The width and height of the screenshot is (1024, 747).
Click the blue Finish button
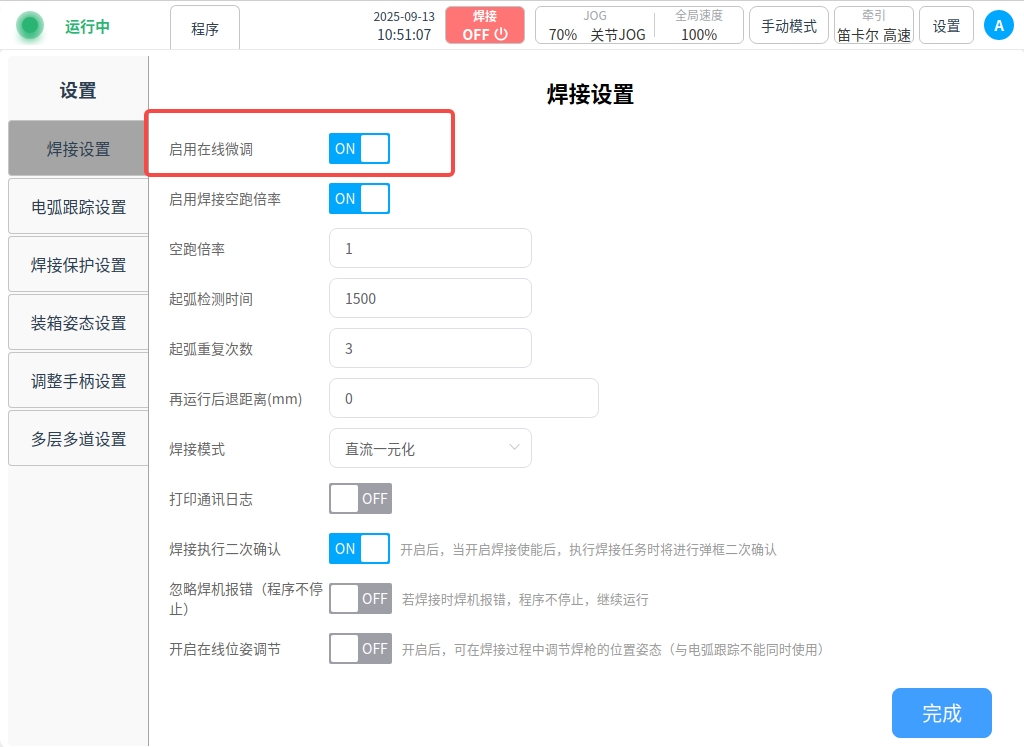pos(941,713)
